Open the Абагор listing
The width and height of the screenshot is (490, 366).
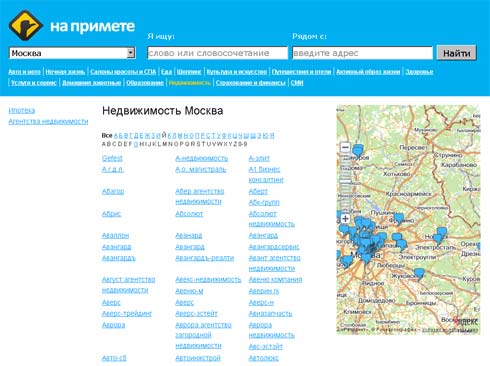[x=113, y=191]
